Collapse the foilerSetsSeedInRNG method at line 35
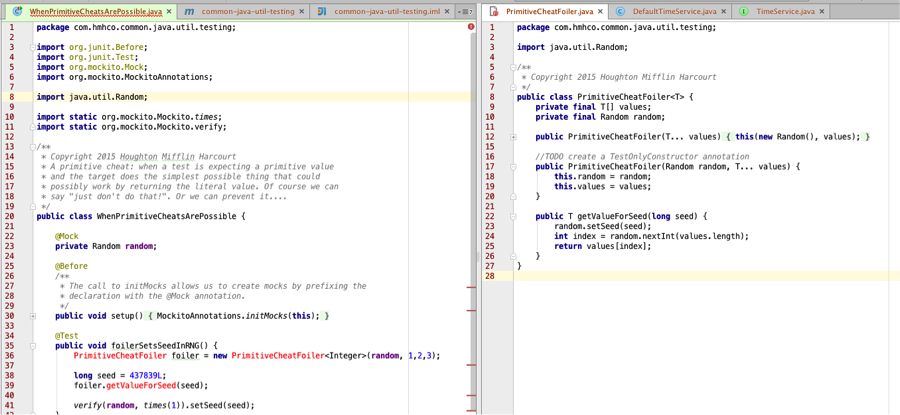900x415 pixels. [33, 346]
